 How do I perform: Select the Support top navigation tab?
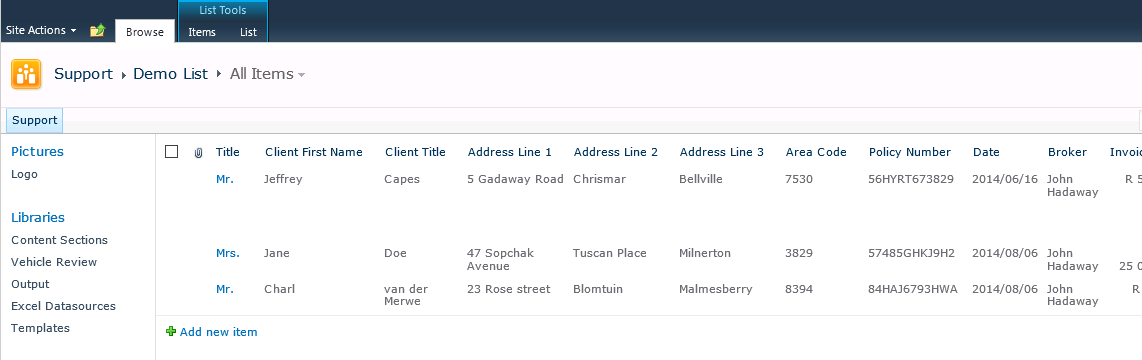[34, 120]
